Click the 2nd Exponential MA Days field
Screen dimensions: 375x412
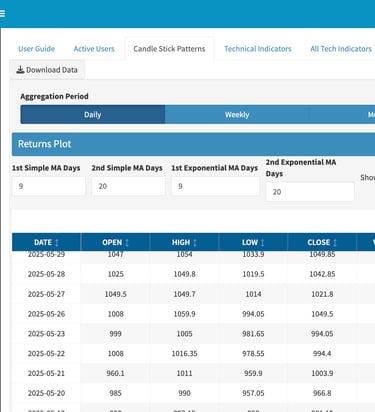click(310, 192)
